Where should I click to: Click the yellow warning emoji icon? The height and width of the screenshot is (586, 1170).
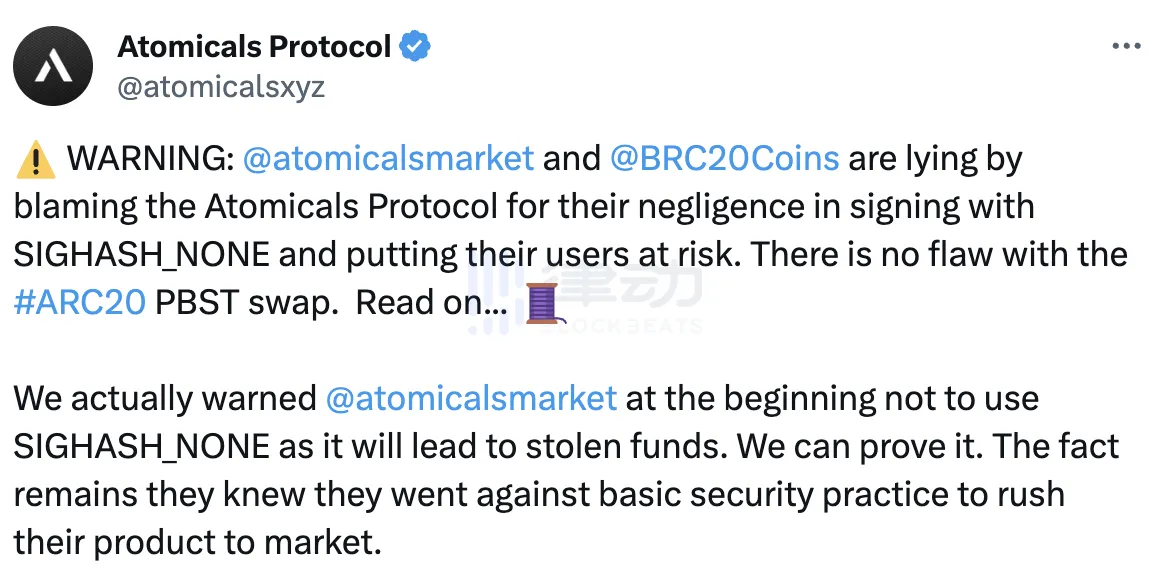tap(35, 159)
